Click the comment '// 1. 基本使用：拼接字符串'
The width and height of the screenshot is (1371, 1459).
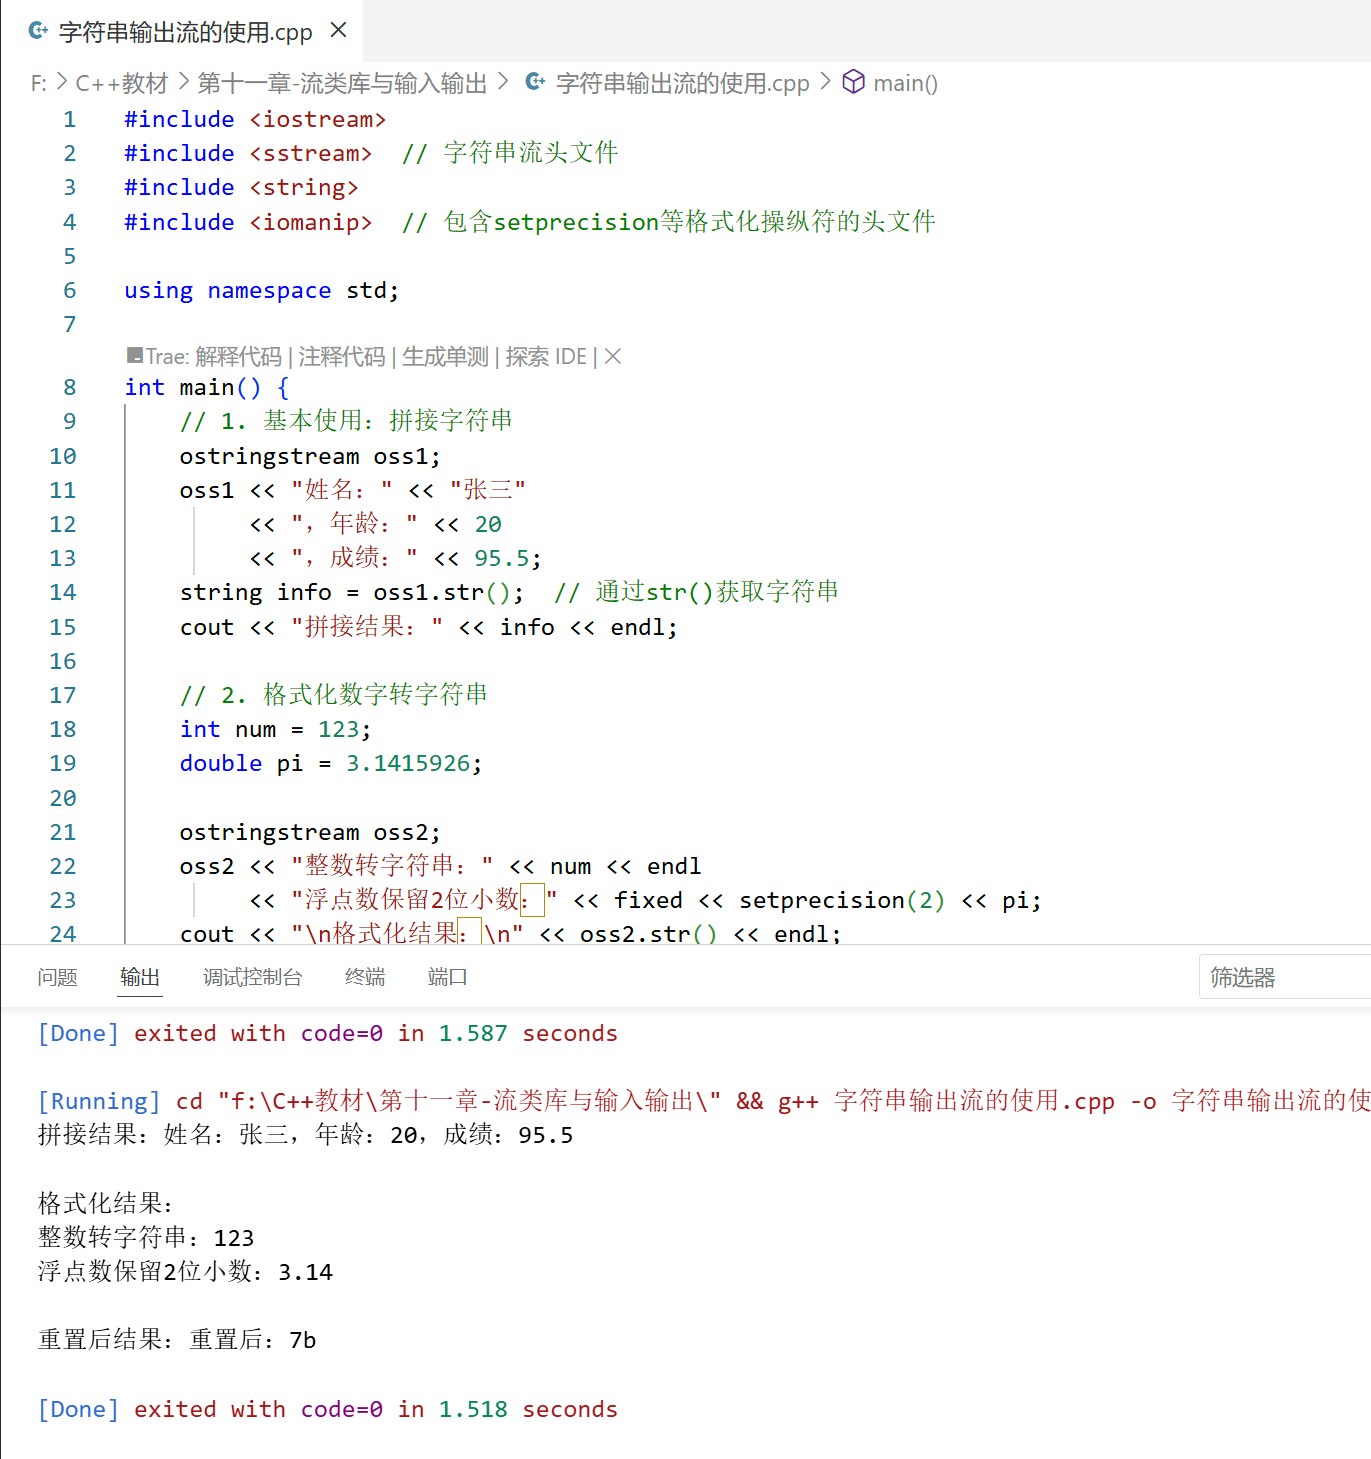click(x=346, y=421)
